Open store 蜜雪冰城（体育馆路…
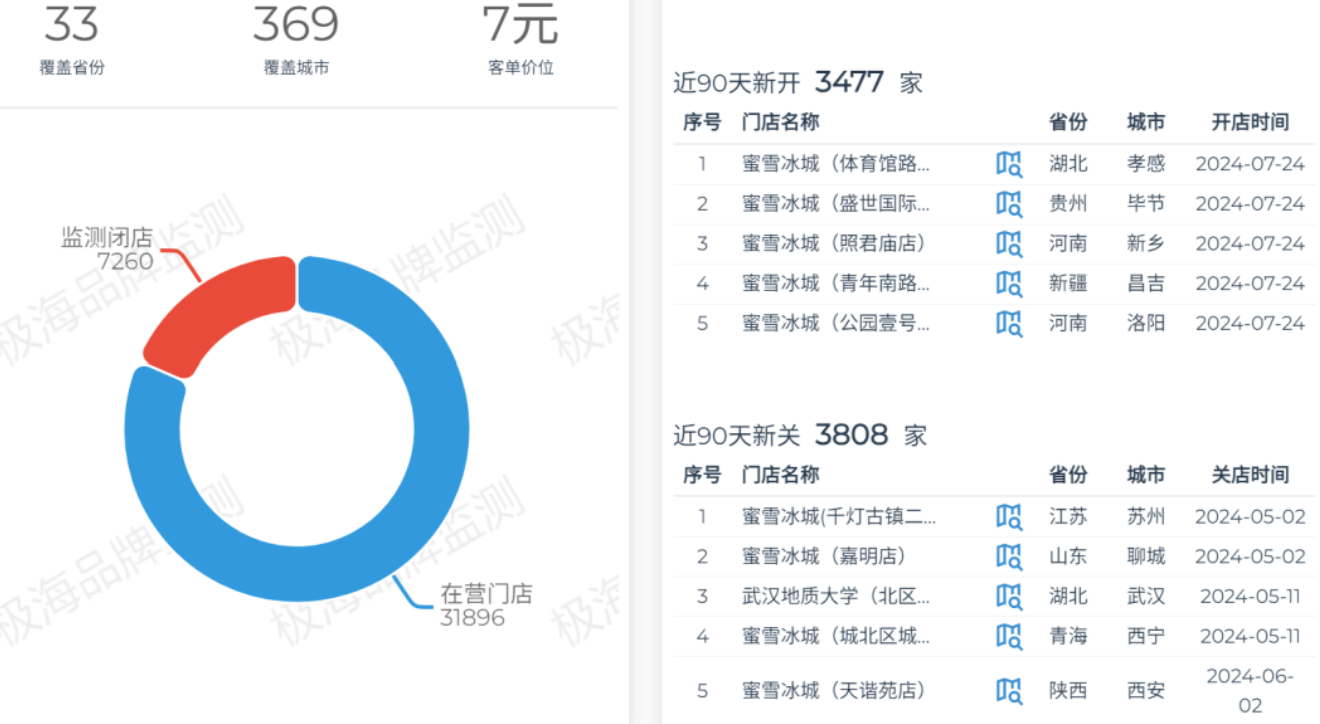Viewport: 1320px width, 724px height. pyautogui.click(x=836, y=164)
